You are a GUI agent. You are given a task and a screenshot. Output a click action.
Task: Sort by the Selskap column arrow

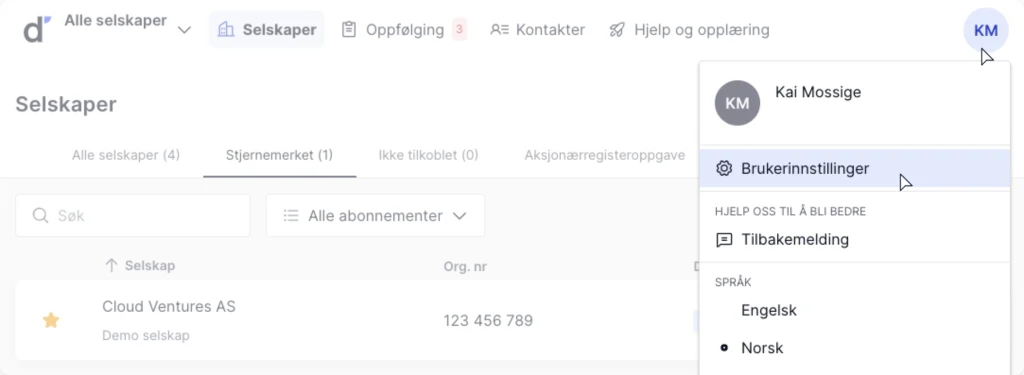[x=112, y=266]
